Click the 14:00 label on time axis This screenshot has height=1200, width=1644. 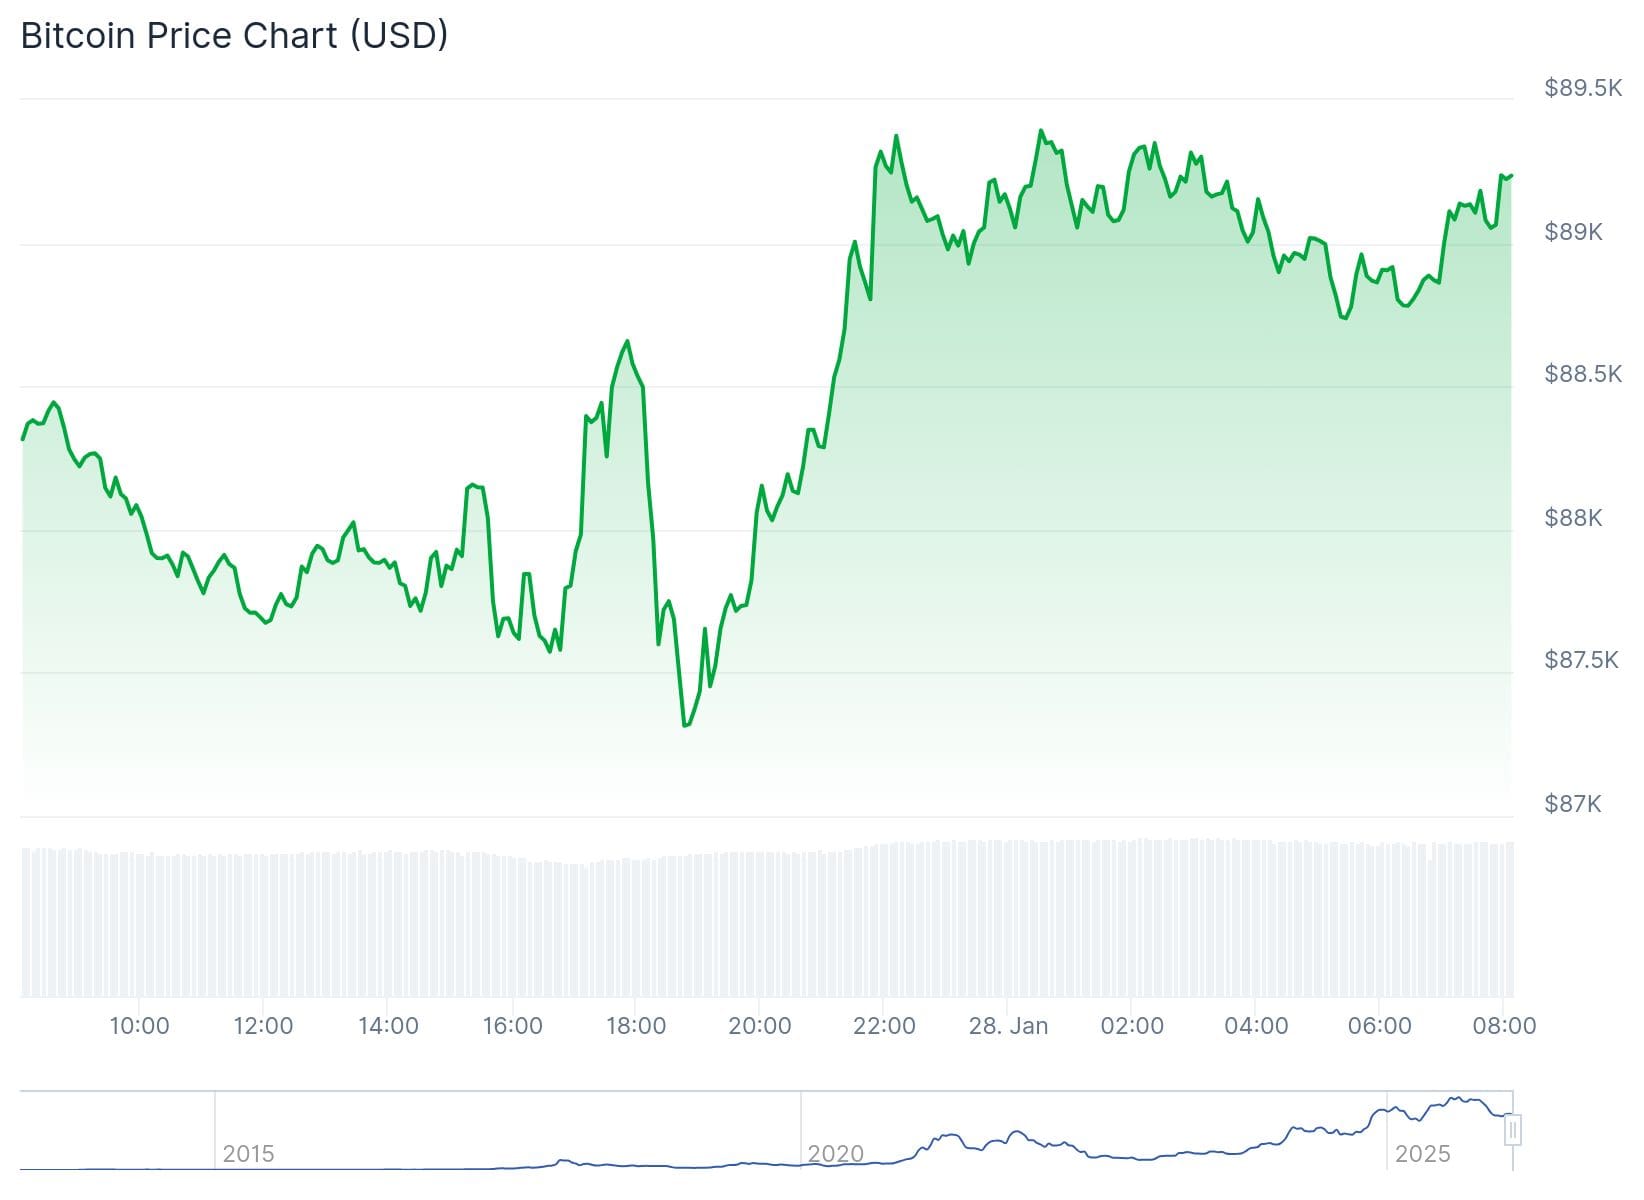click(x=388, y=1026)
